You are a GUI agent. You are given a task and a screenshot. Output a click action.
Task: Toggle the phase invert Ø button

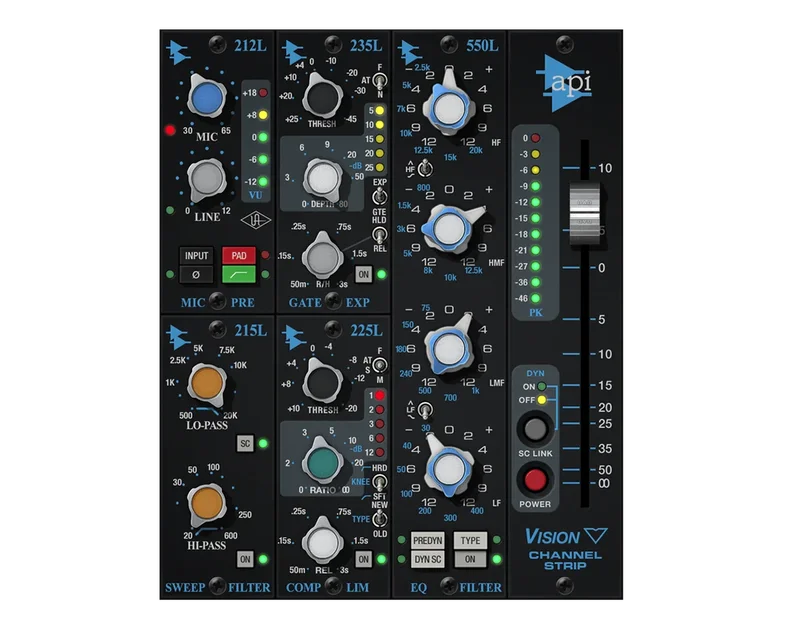[196, 274]
